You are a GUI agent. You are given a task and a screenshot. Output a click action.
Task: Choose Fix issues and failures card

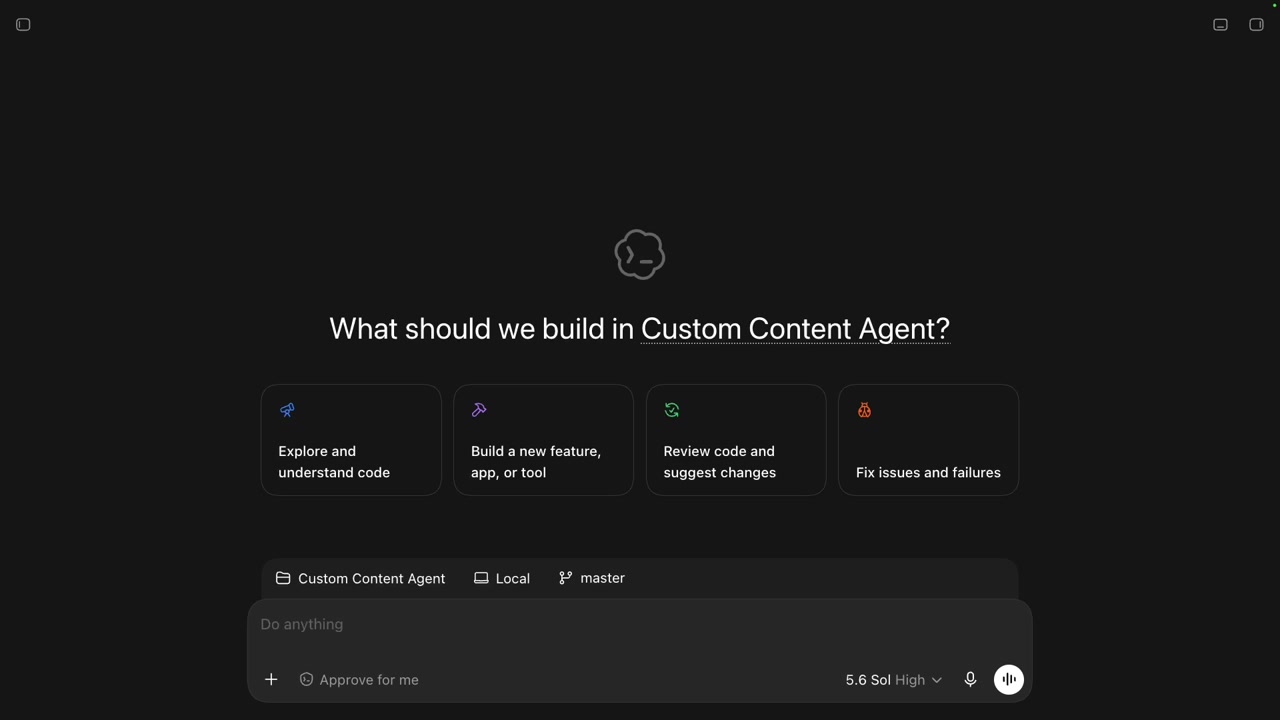click(x=928, y=440)
